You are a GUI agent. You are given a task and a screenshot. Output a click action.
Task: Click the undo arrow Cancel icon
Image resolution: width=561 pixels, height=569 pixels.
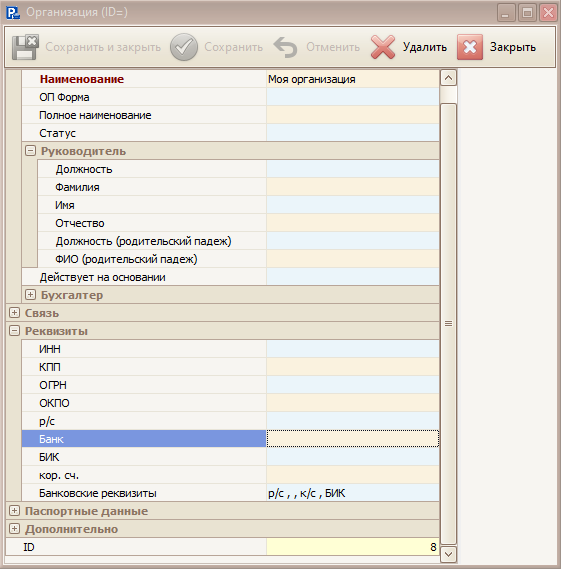pyautogui.click(x=285, y=47)
